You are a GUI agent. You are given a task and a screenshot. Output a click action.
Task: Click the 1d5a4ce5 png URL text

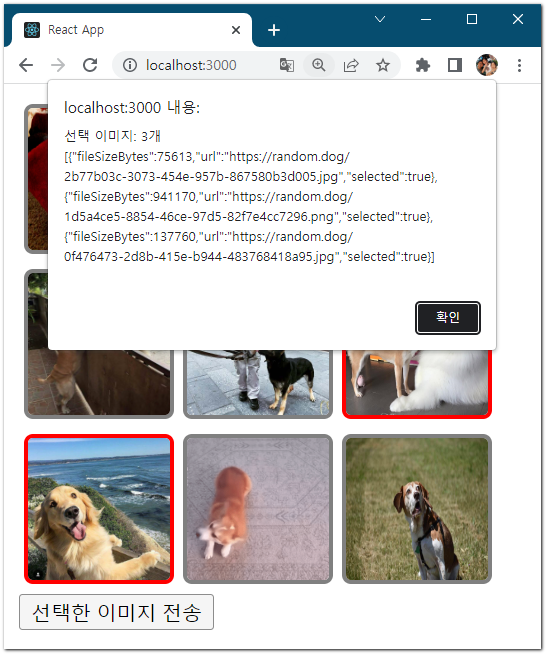[199, 216]
